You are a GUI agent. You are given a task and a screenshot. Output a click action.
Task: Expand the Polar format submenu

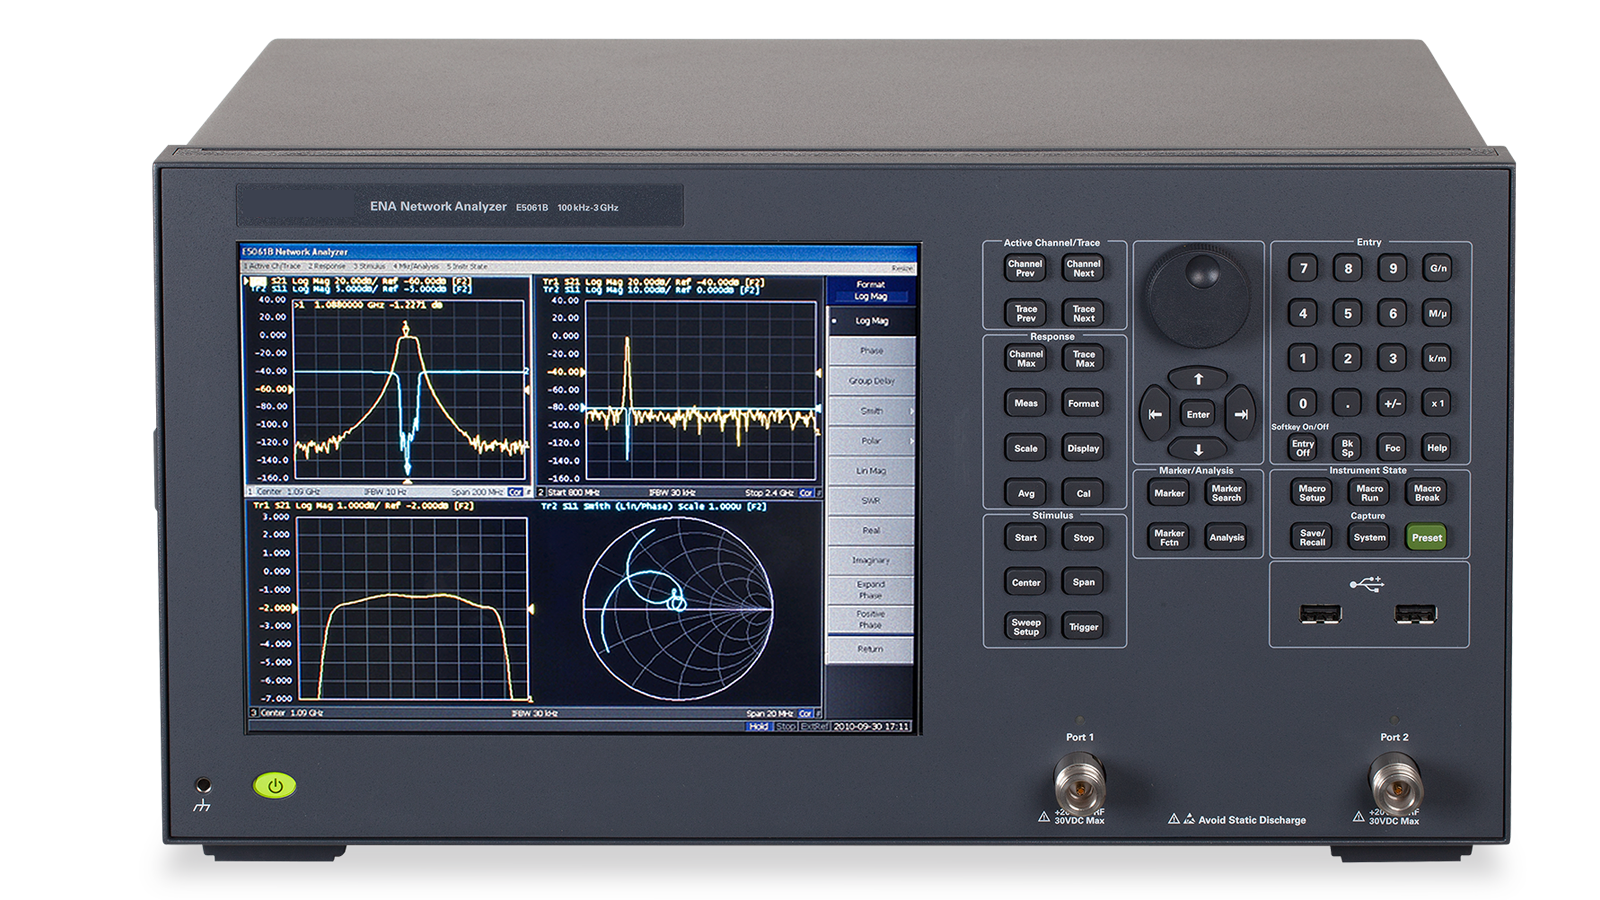(871, 441)
